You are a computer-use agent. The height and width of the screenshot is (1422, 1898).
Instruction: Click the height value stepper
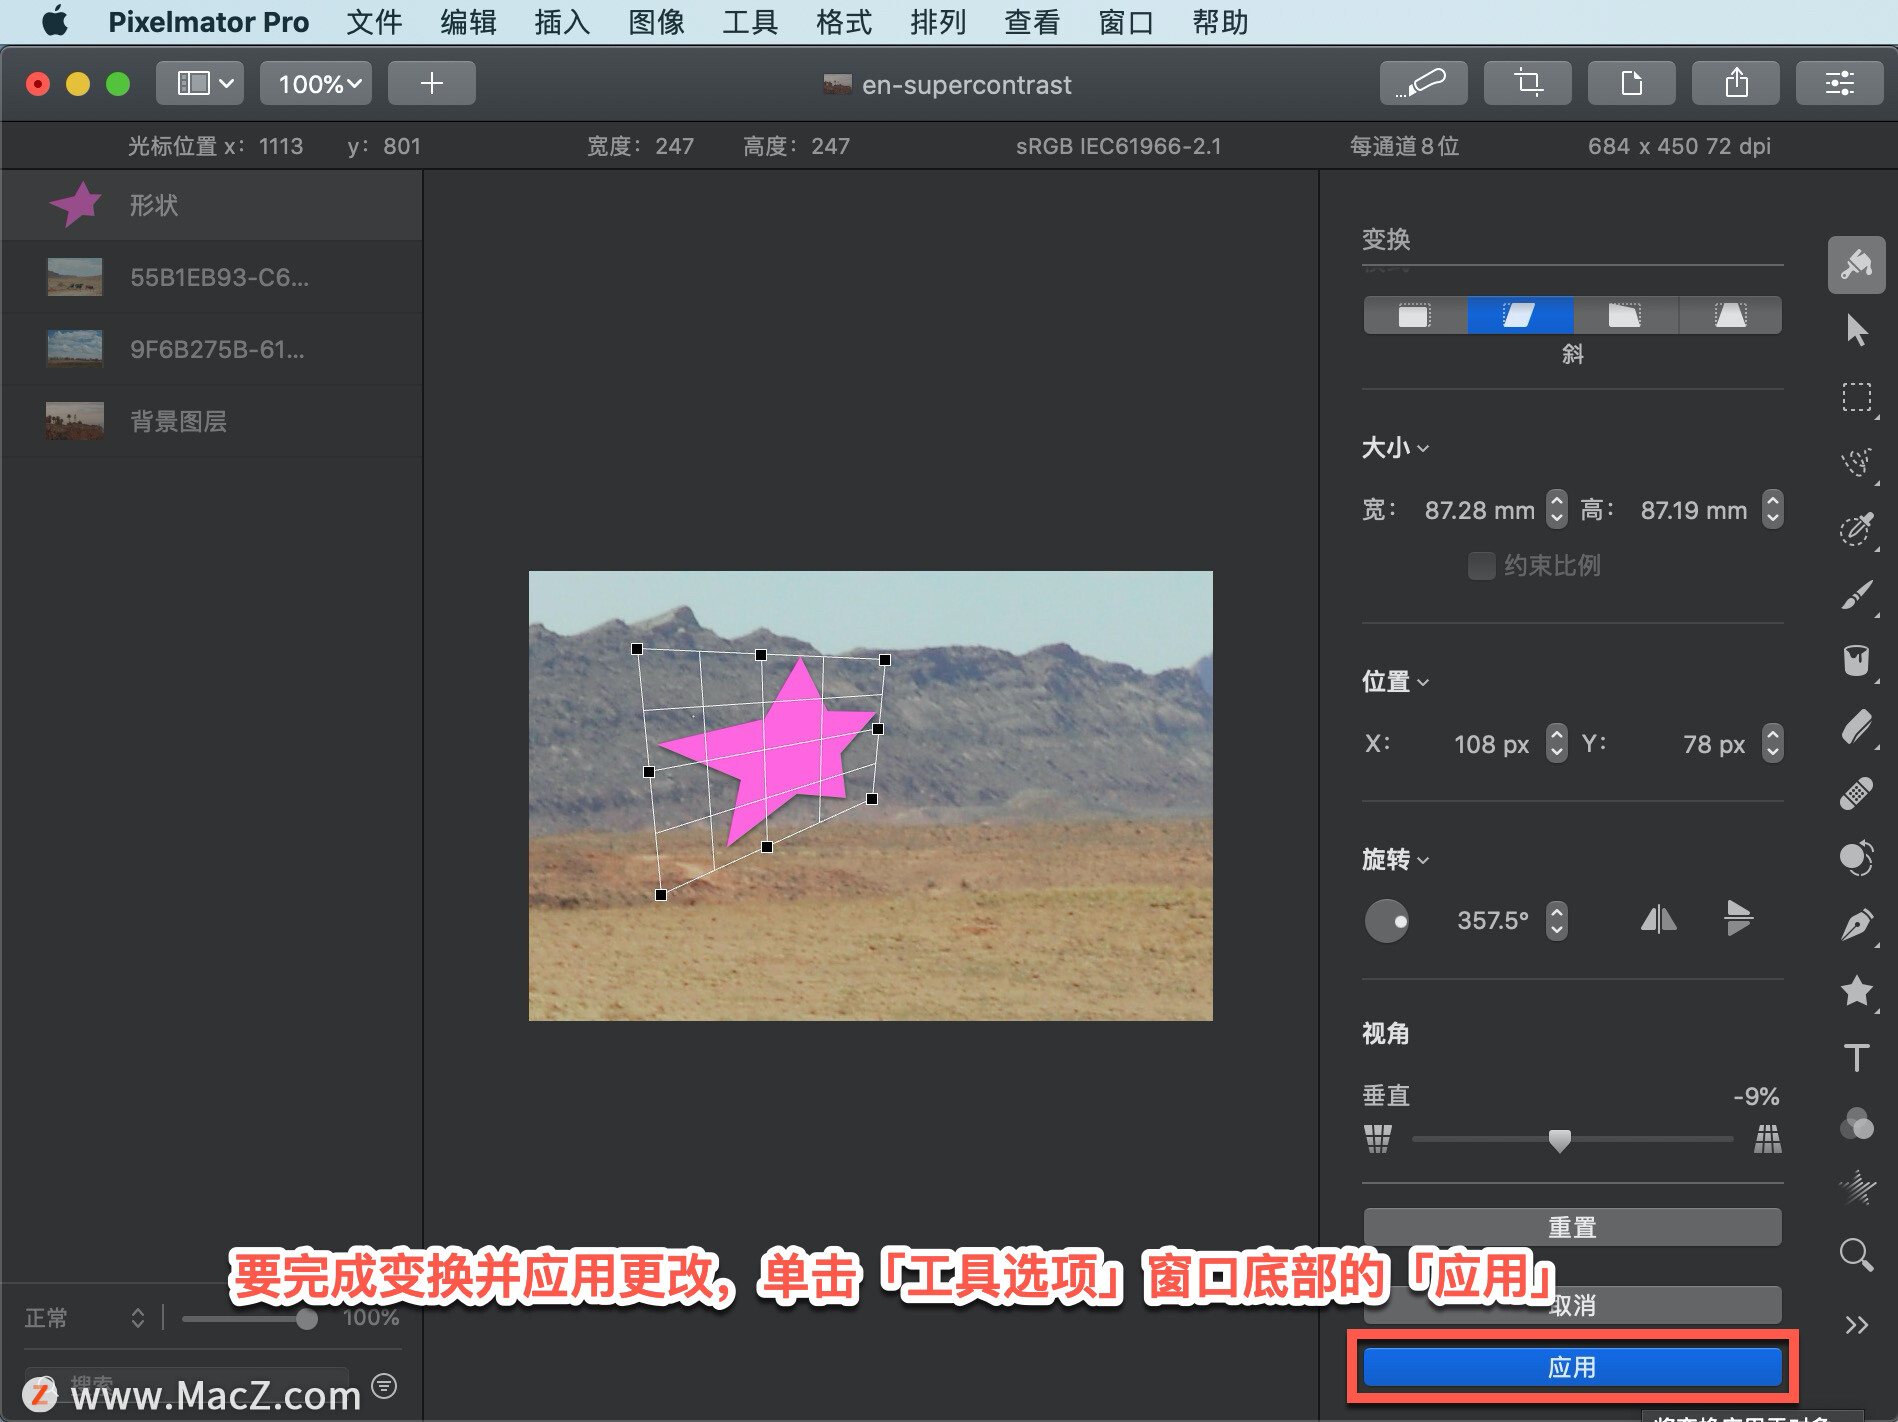[1772, 509]
